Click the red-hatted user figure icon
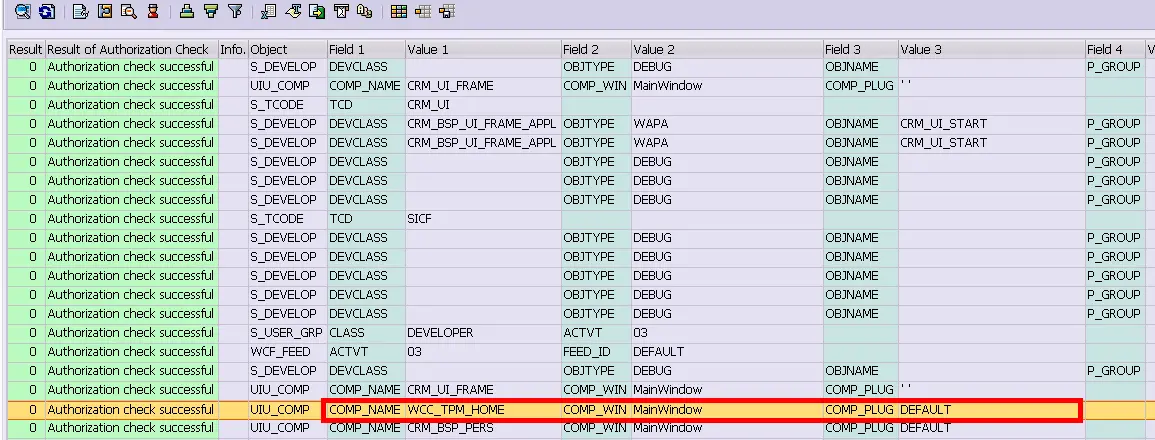 click(152, 11)
